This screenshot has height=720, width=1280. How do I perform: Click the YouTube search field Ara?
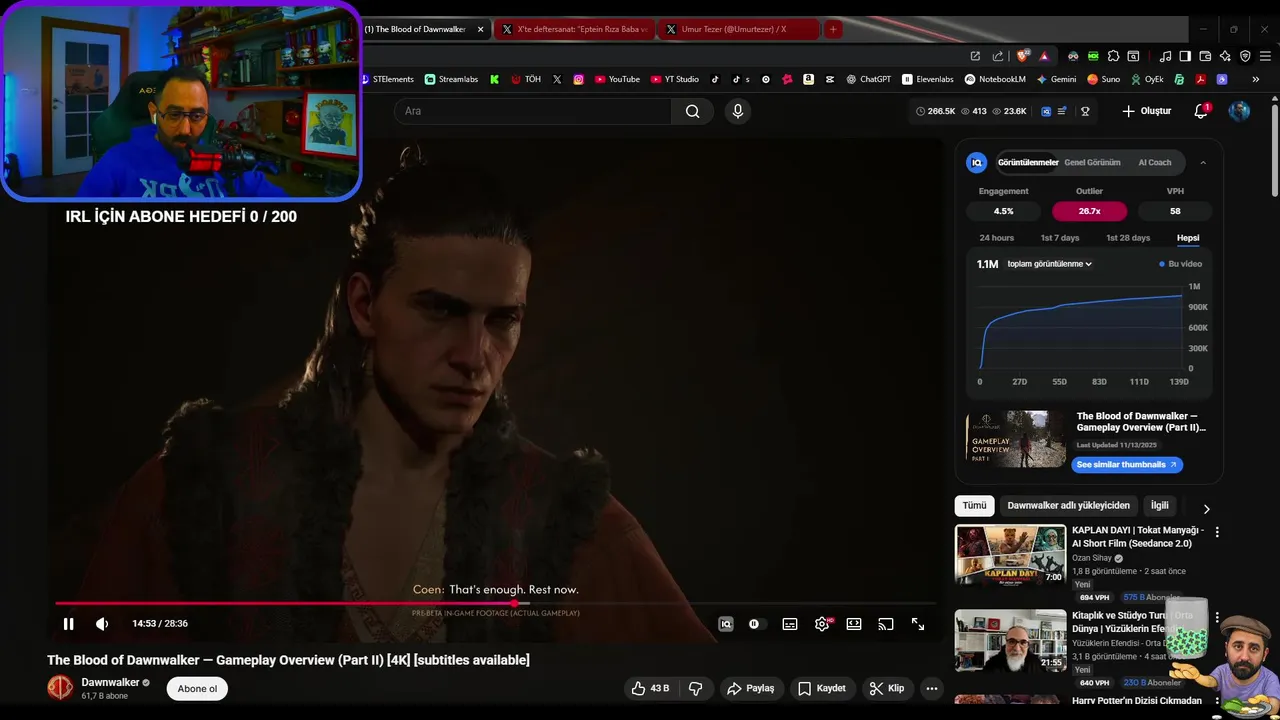point(533,111)
